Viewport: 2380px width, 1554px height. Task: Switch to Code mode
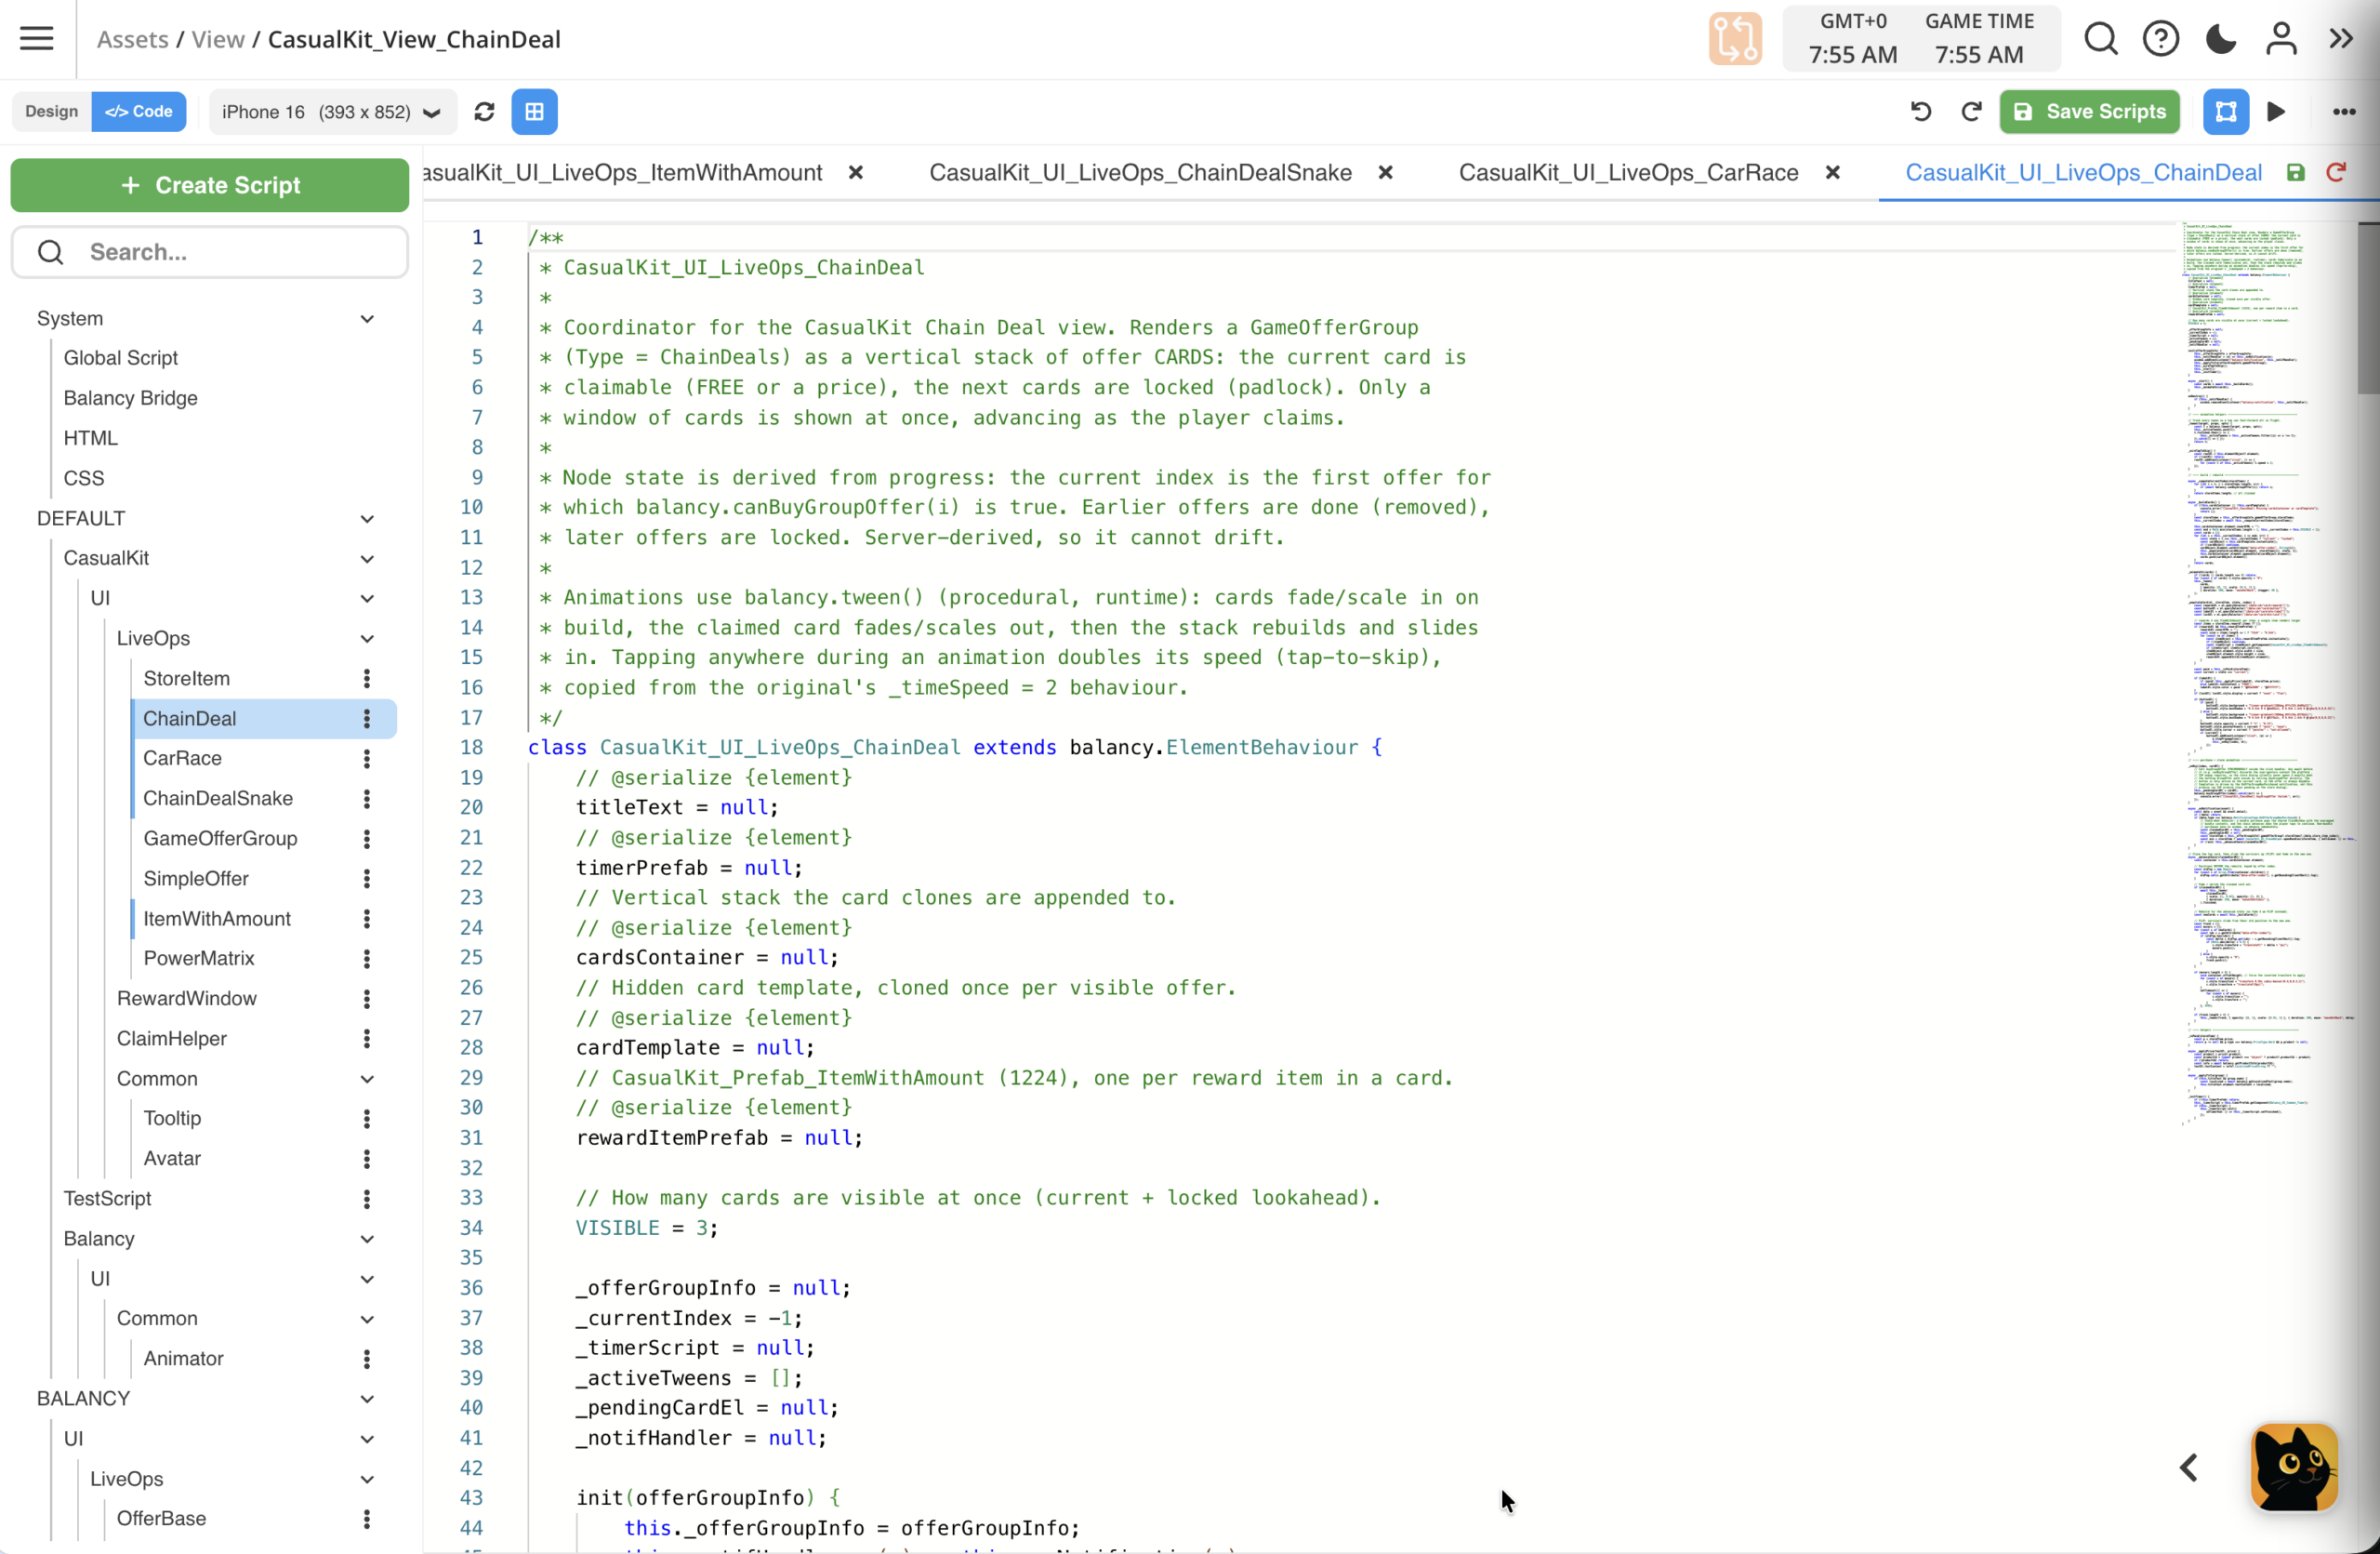pos(139,111)
